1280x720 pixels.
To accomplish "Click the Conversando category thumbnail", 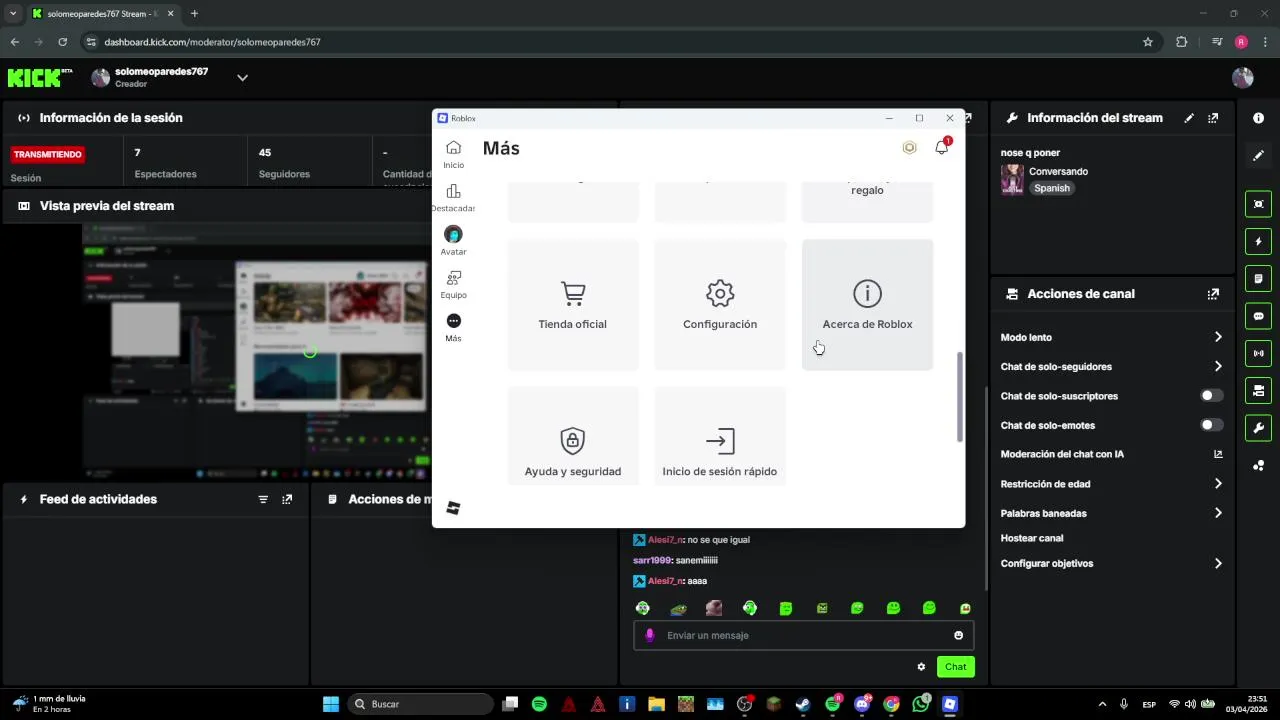I will coord(1012,179).
